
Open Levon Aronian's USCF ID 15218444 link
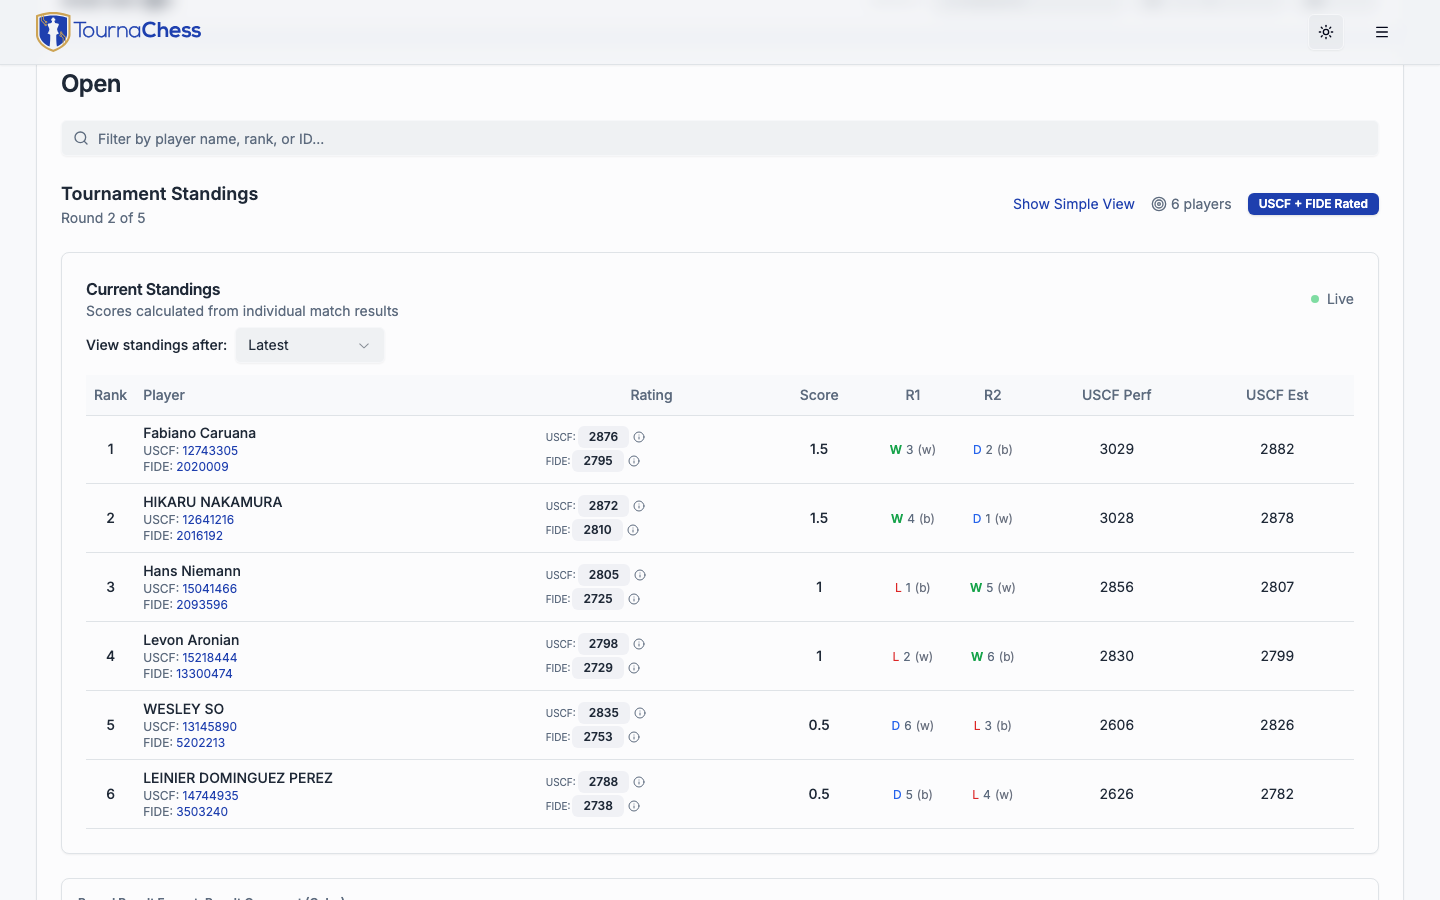pos(210,658)
